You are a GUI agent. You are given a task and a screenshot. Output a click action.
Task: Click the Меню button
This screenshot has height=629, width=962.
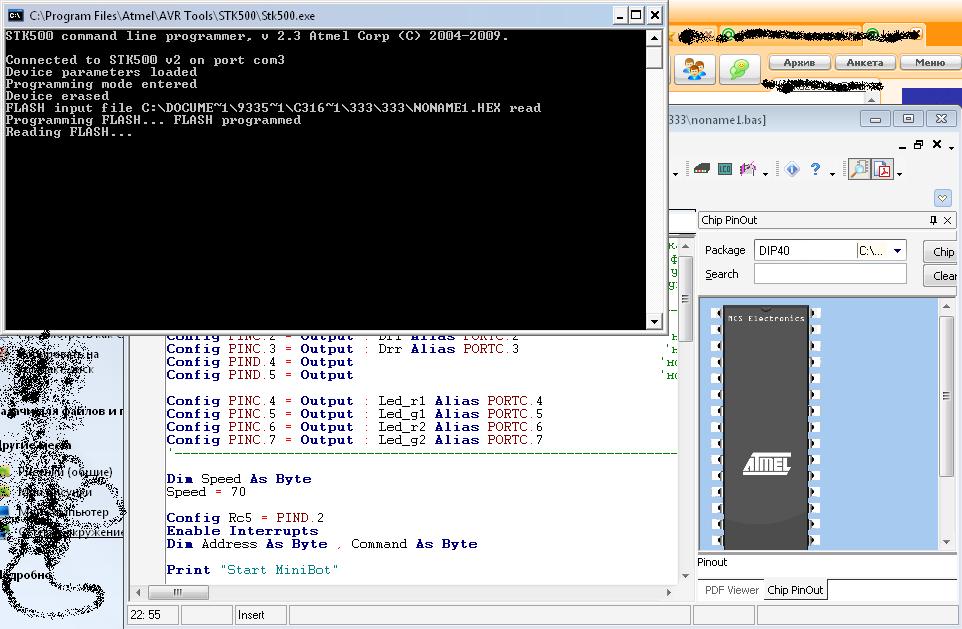click(x=929, y=62)
